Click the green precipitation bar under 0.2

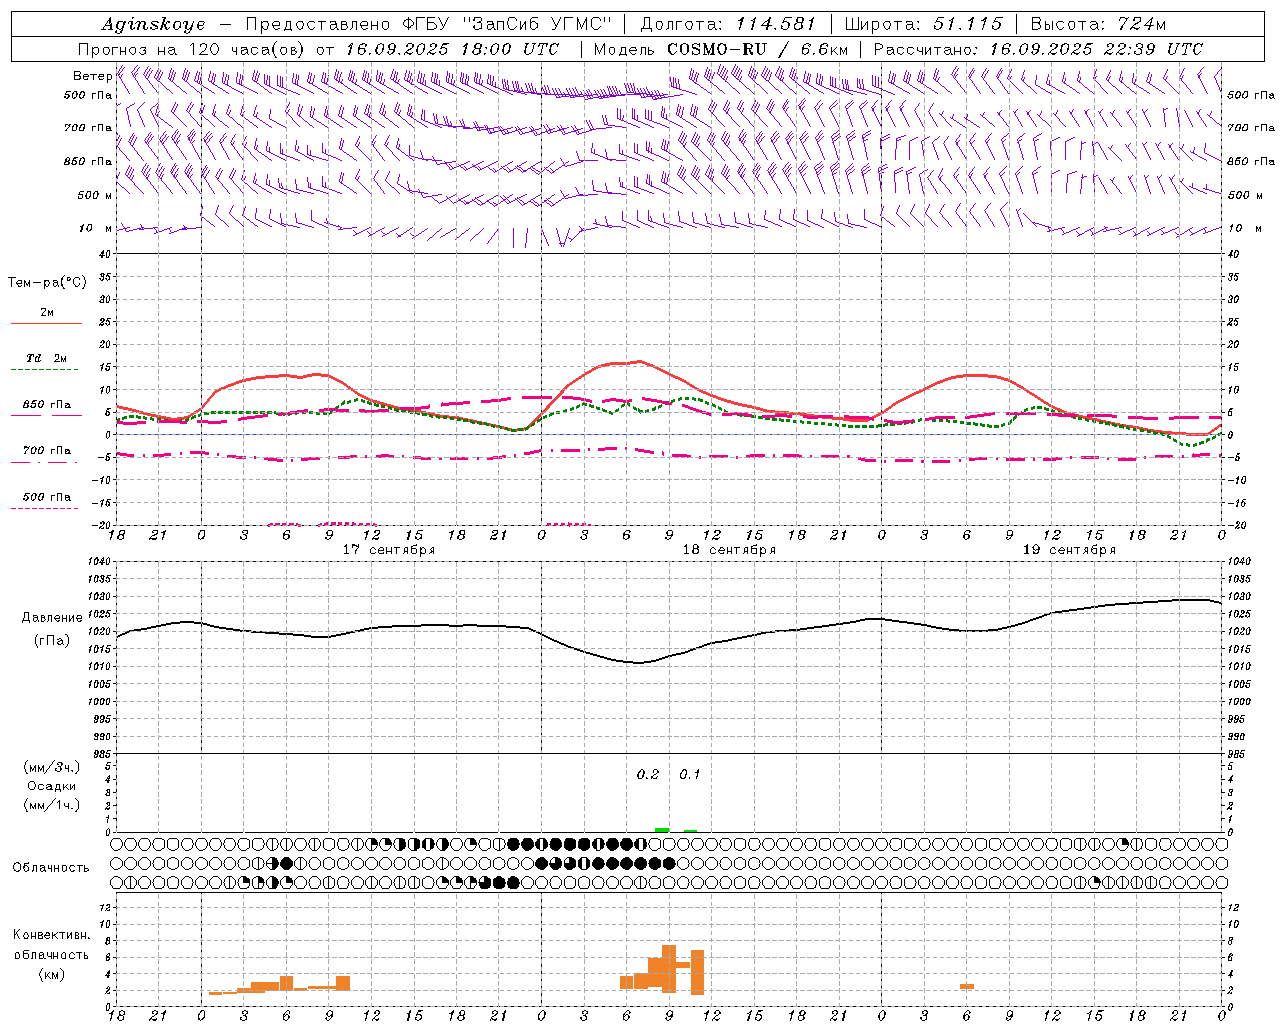pyautogui.click(x=662, y=830)
